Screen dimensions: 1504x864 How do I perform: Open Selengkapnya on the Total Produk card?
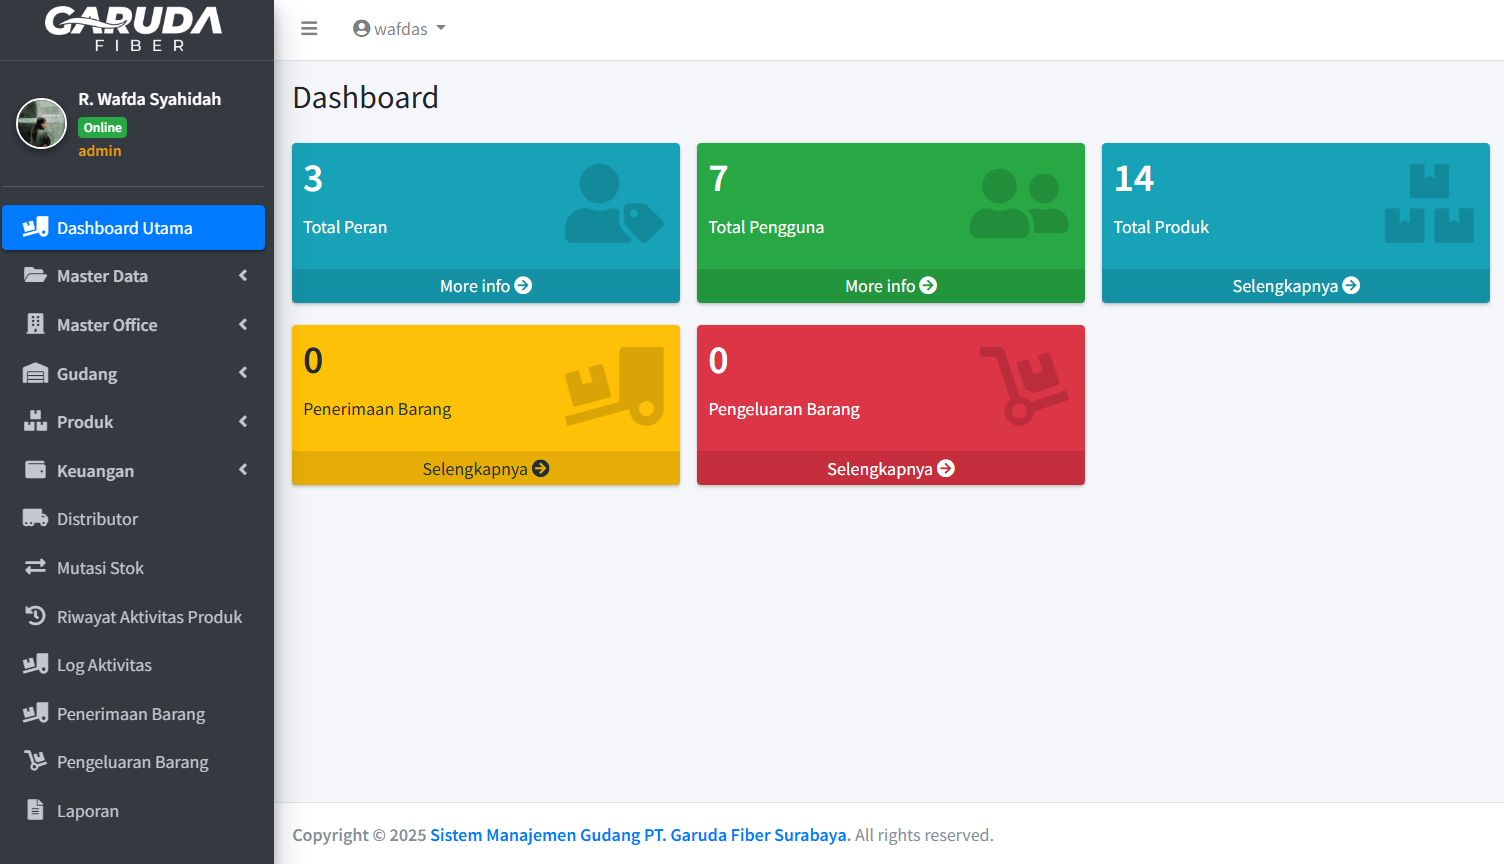click(1295, 285)
